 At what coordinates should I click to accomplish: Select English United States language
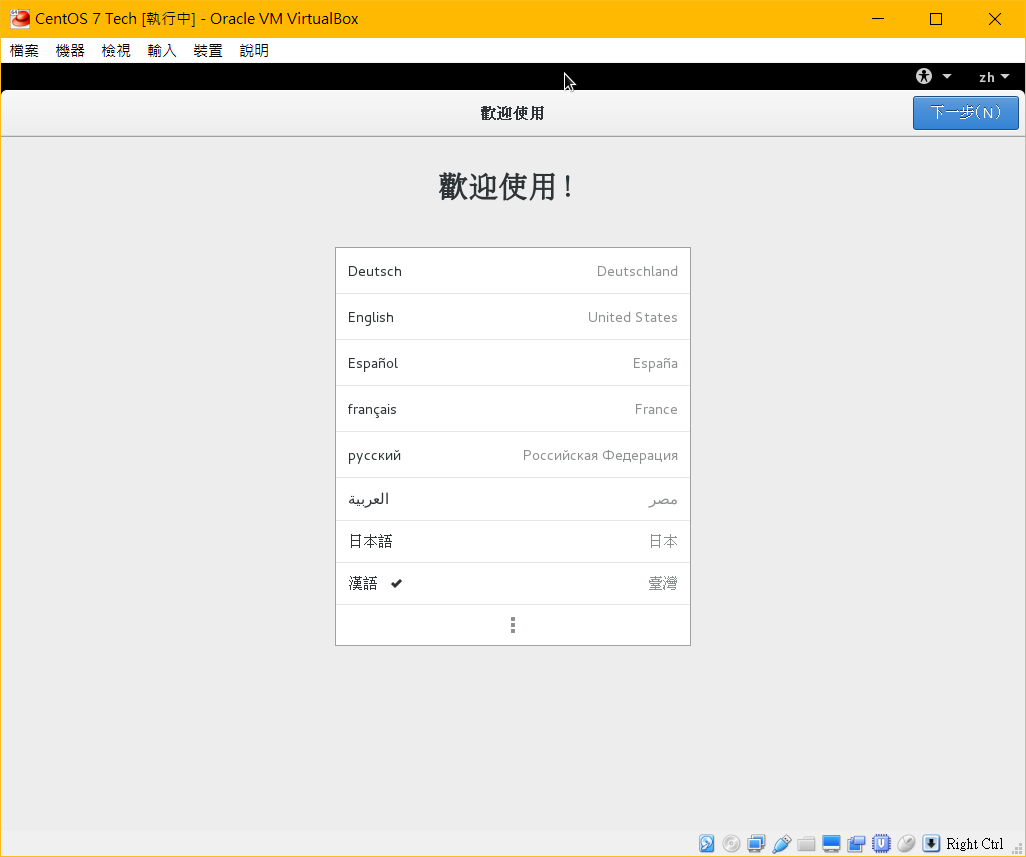coord(512,317)
